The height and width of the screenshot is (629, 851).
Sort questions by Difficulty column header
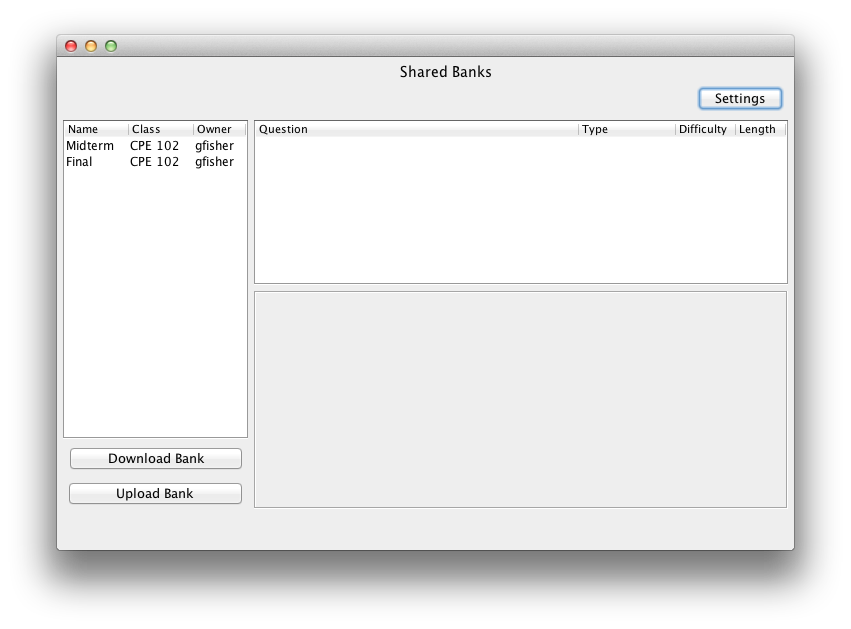pyautogui.click(x=704, y=129)
